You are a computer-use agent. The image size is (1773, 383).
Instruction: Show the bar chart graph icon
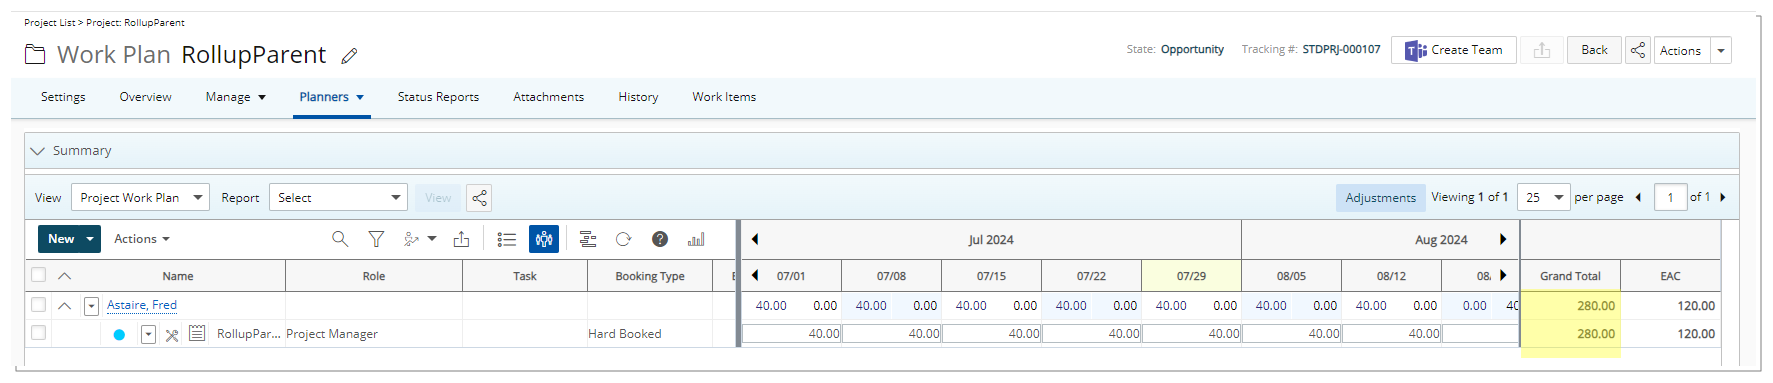pos(696,239)
